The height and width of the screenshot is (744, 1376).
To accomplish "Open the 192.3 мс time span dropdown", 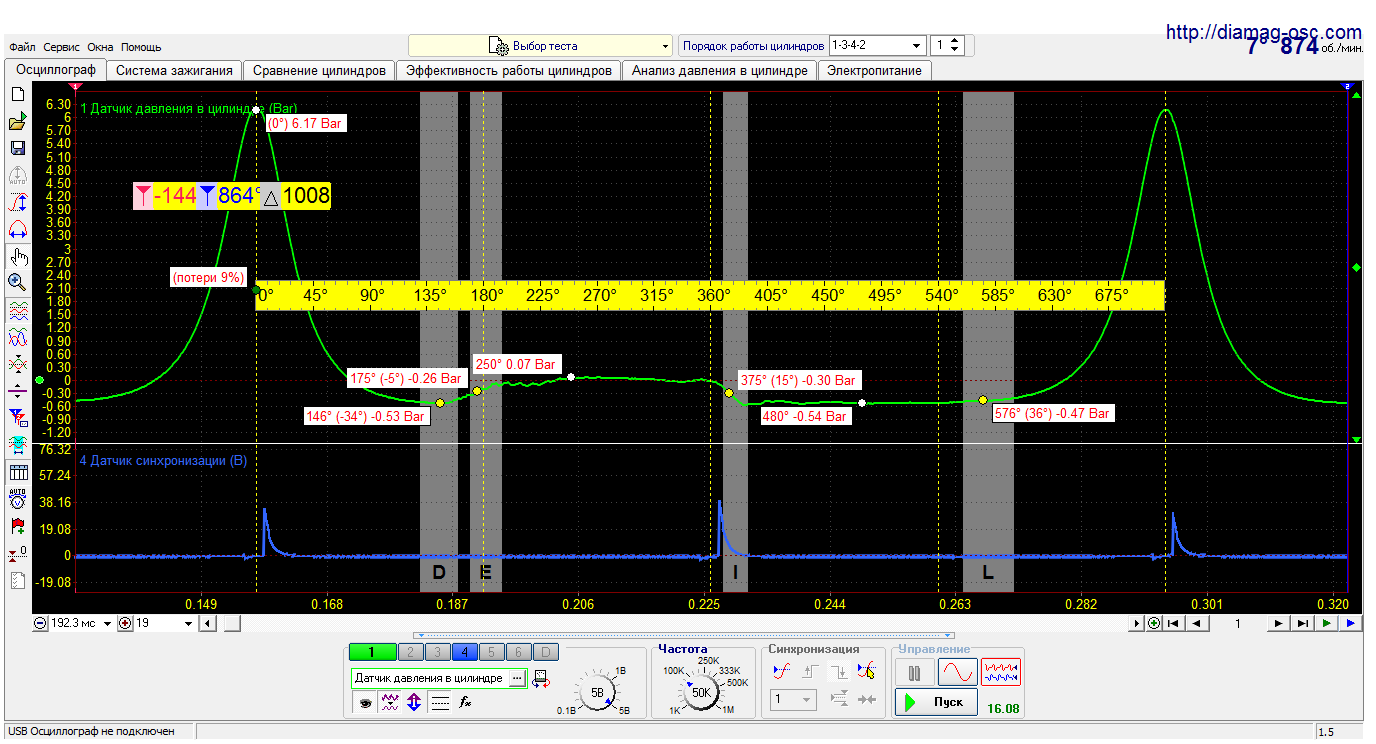I will [x=79, y=623].
